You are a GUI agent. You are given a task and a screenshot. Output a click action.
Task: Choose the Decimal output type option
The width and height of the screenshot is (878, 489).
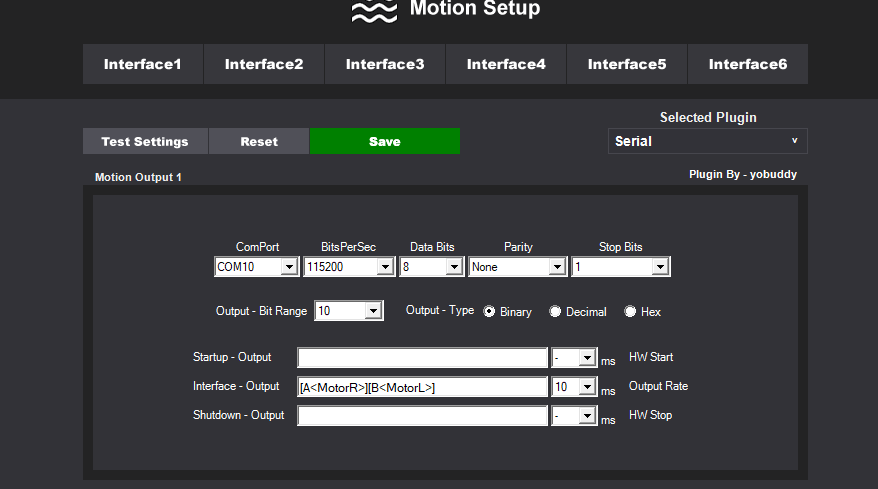(x=555, y=312)
